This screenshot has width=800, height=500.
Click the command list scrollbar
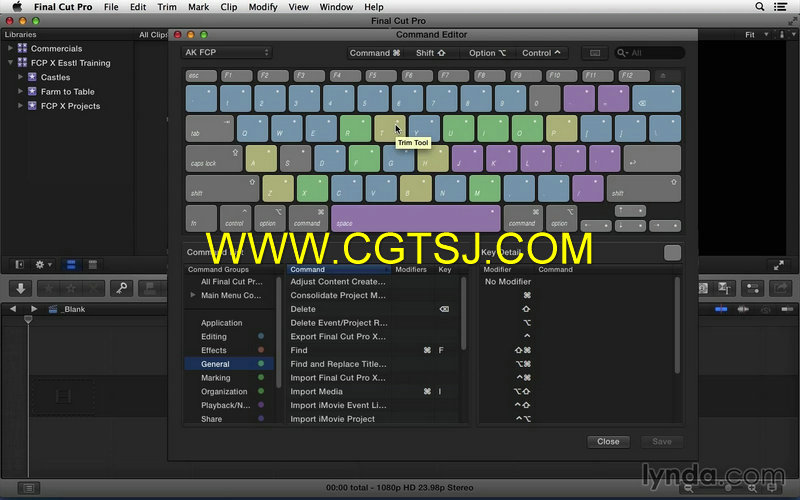pos(463,314)
